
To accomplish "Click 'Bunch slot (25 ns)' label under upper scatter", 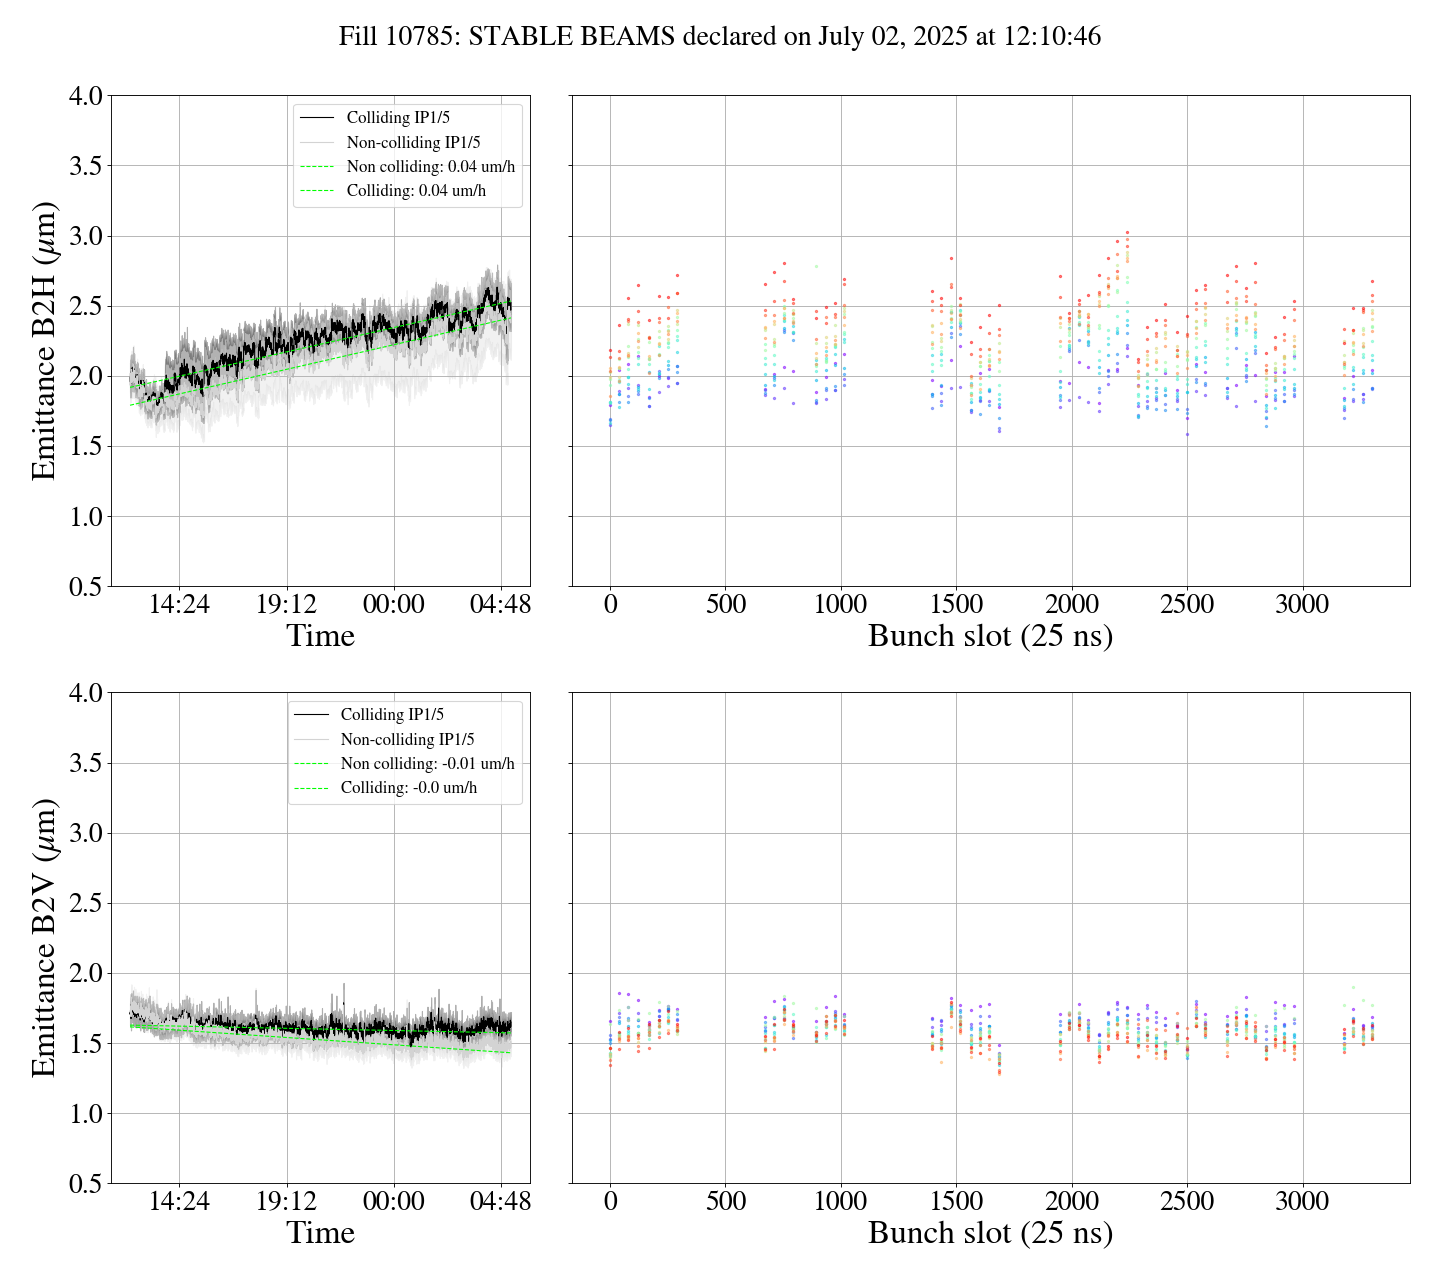I will [x=990, y=636].
